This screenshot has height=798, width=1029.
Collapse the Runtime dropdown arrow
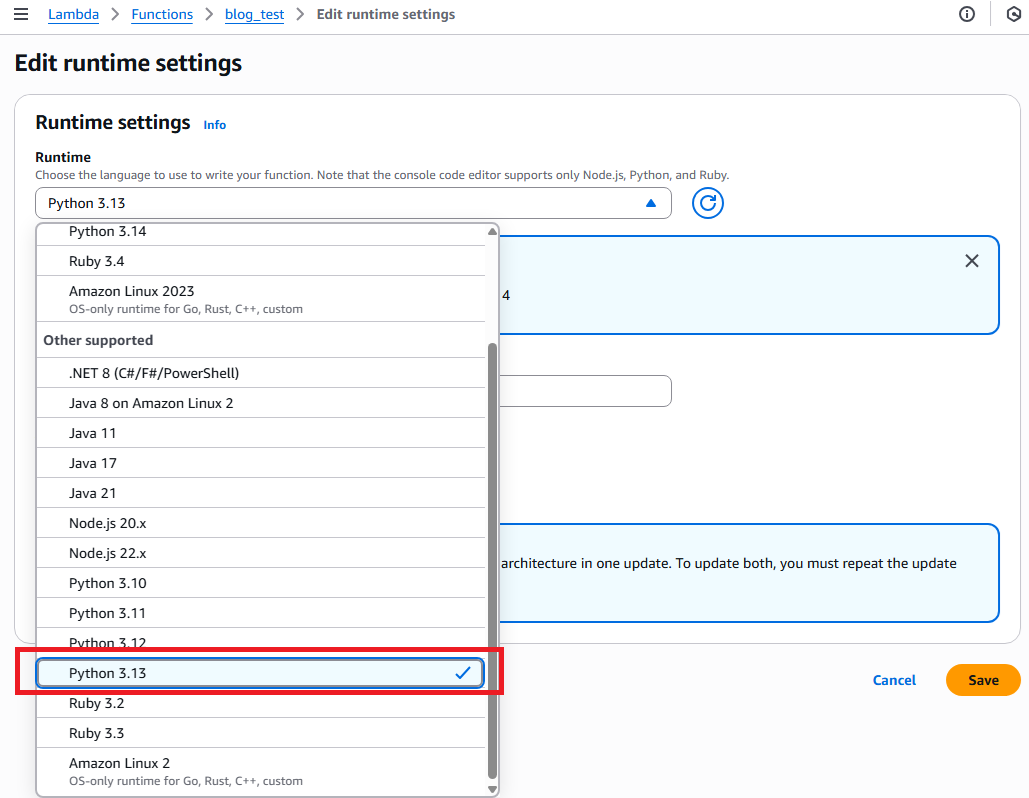(651, 203)
